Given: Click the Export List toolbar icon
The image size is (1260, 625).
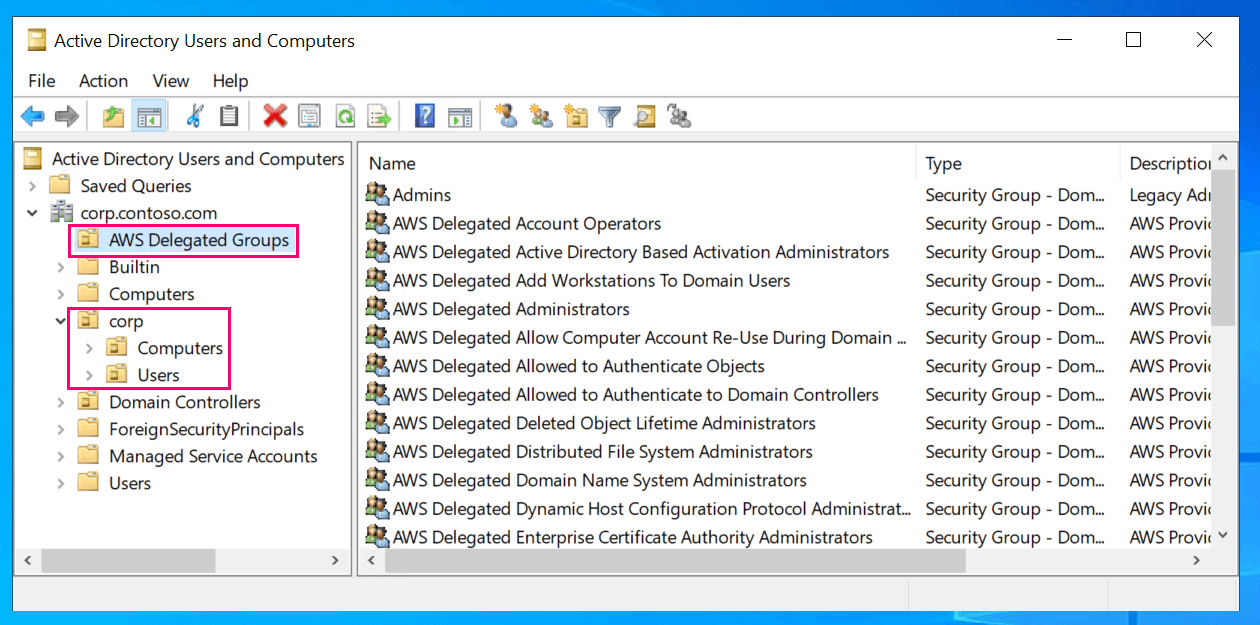Looking at the screenshot, I should point(379,117).
